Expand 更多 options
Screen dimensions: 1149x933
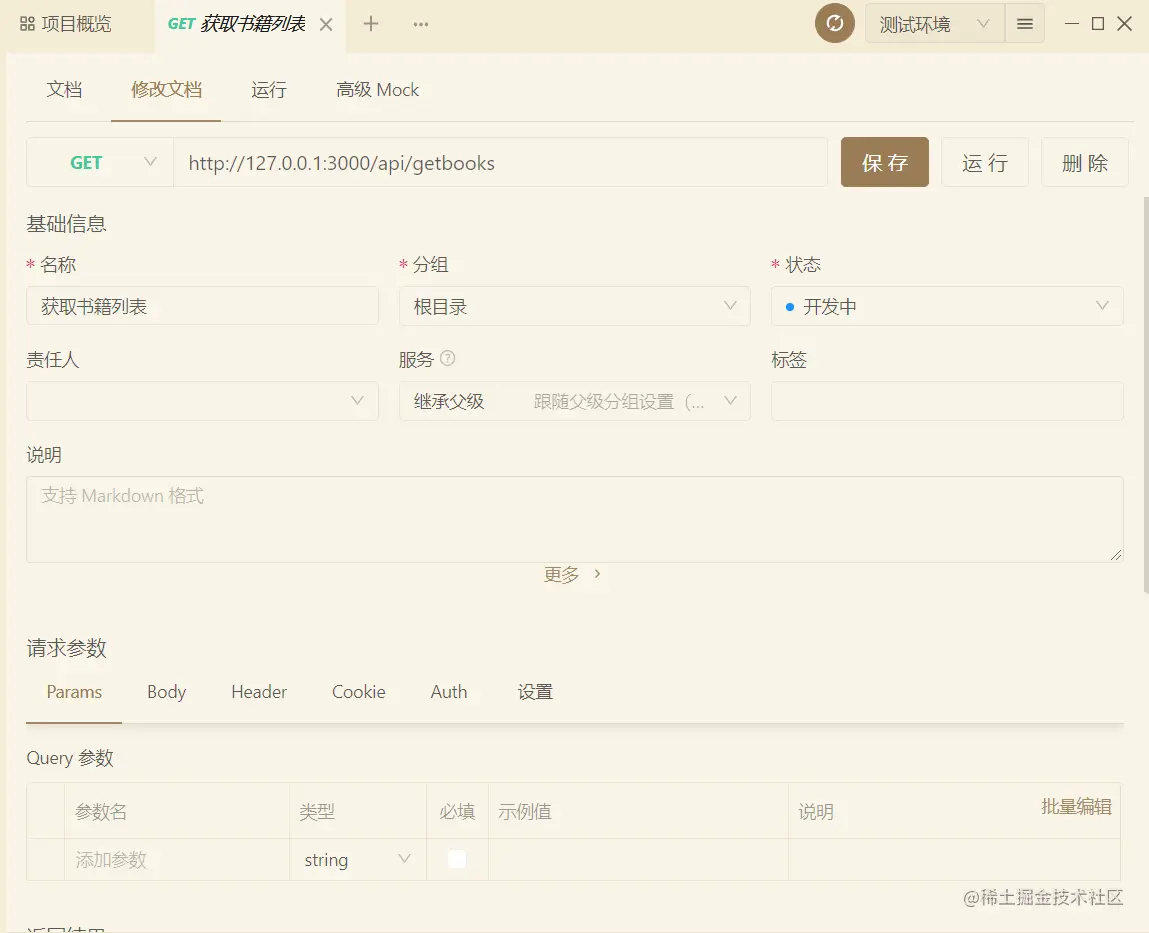coord(572,575)
